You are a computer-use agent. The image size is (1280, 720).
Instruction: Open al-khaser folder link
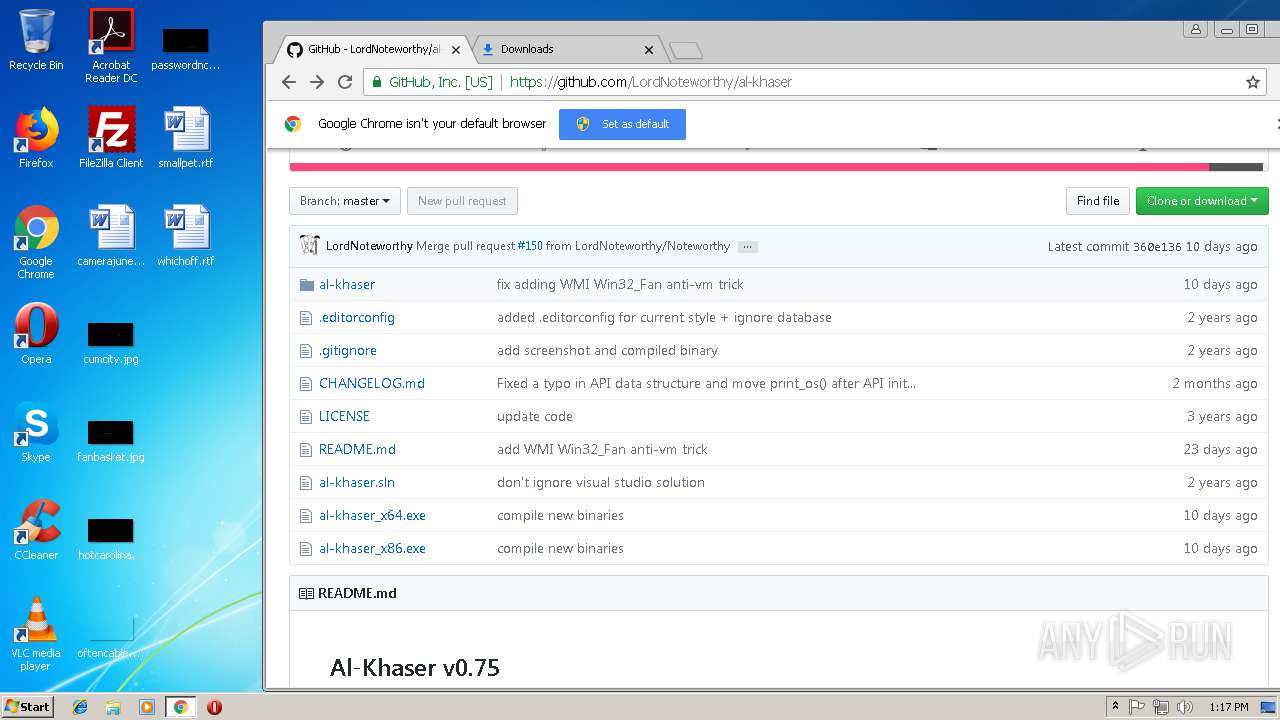point(347,284)
